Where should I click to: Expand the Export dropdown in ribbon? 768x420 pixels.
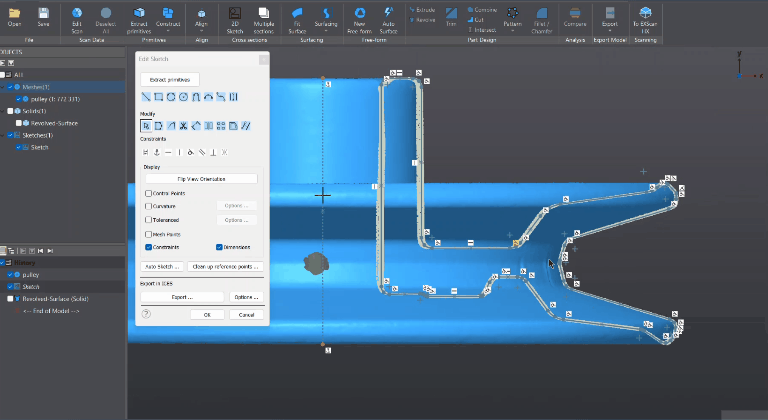tap(609, 29)
